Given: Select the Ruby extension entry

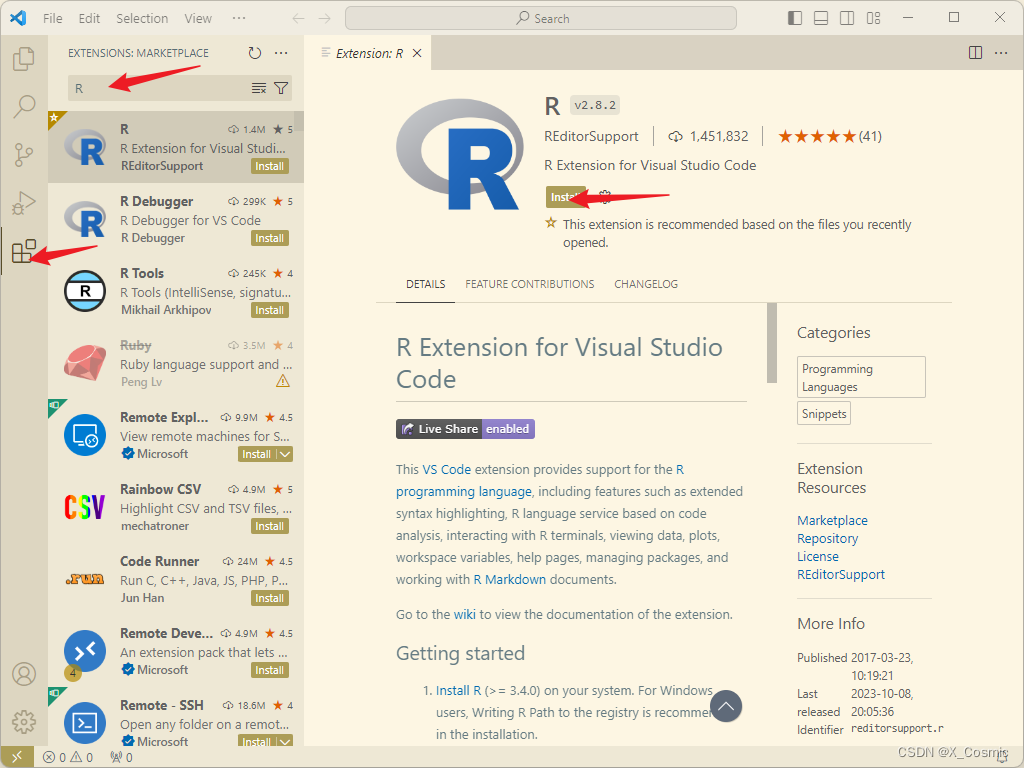Looking at the screenshot, I should [176, 364].
